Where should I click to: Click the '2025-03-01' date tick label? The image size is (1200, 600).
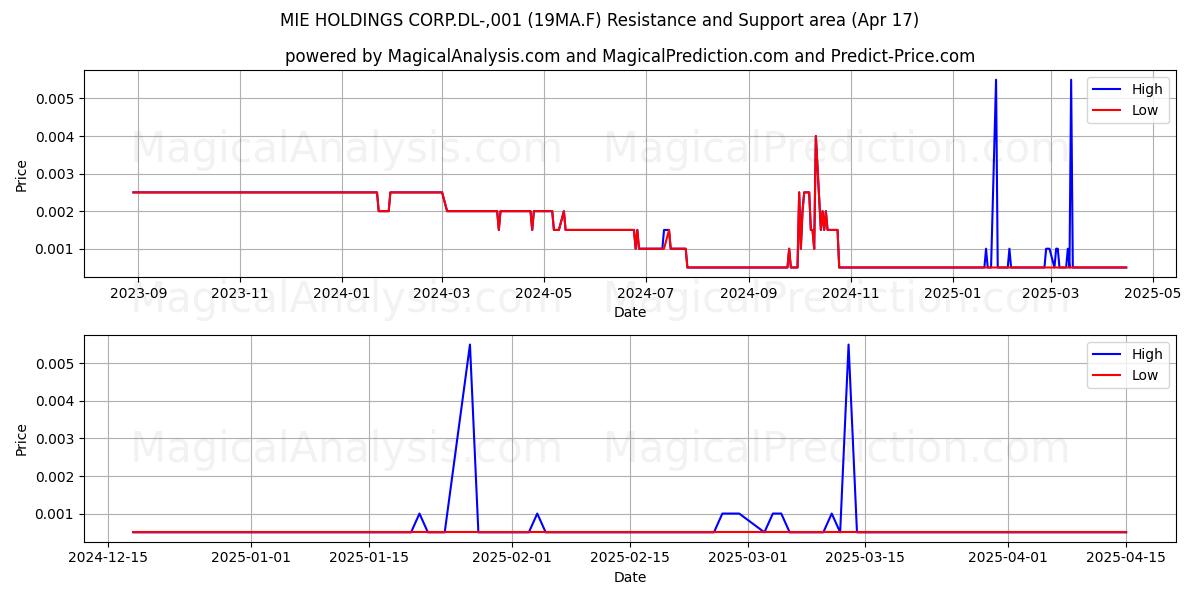click(748, 559)
